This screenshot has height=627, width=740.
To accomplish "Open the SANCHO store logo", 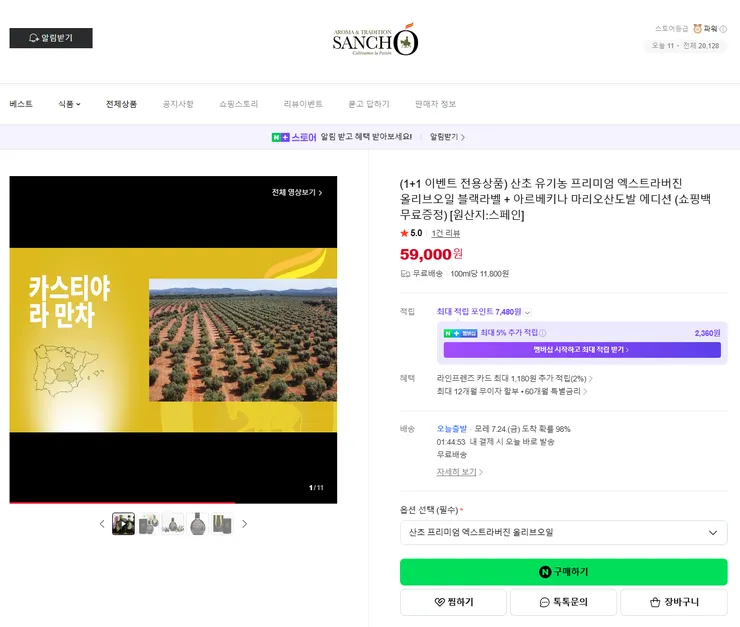I will [x=375, y=39].
